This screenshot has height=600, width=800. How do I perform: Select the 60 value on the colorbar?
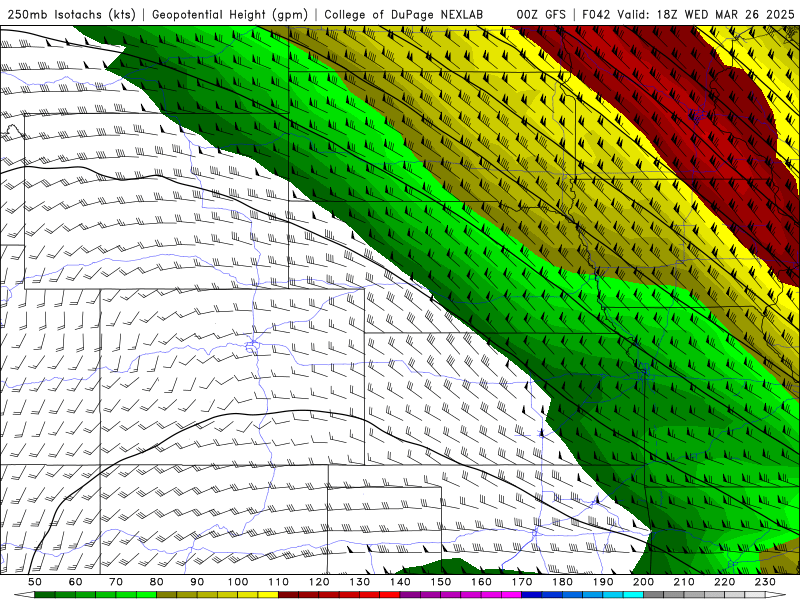pos(76,582)
